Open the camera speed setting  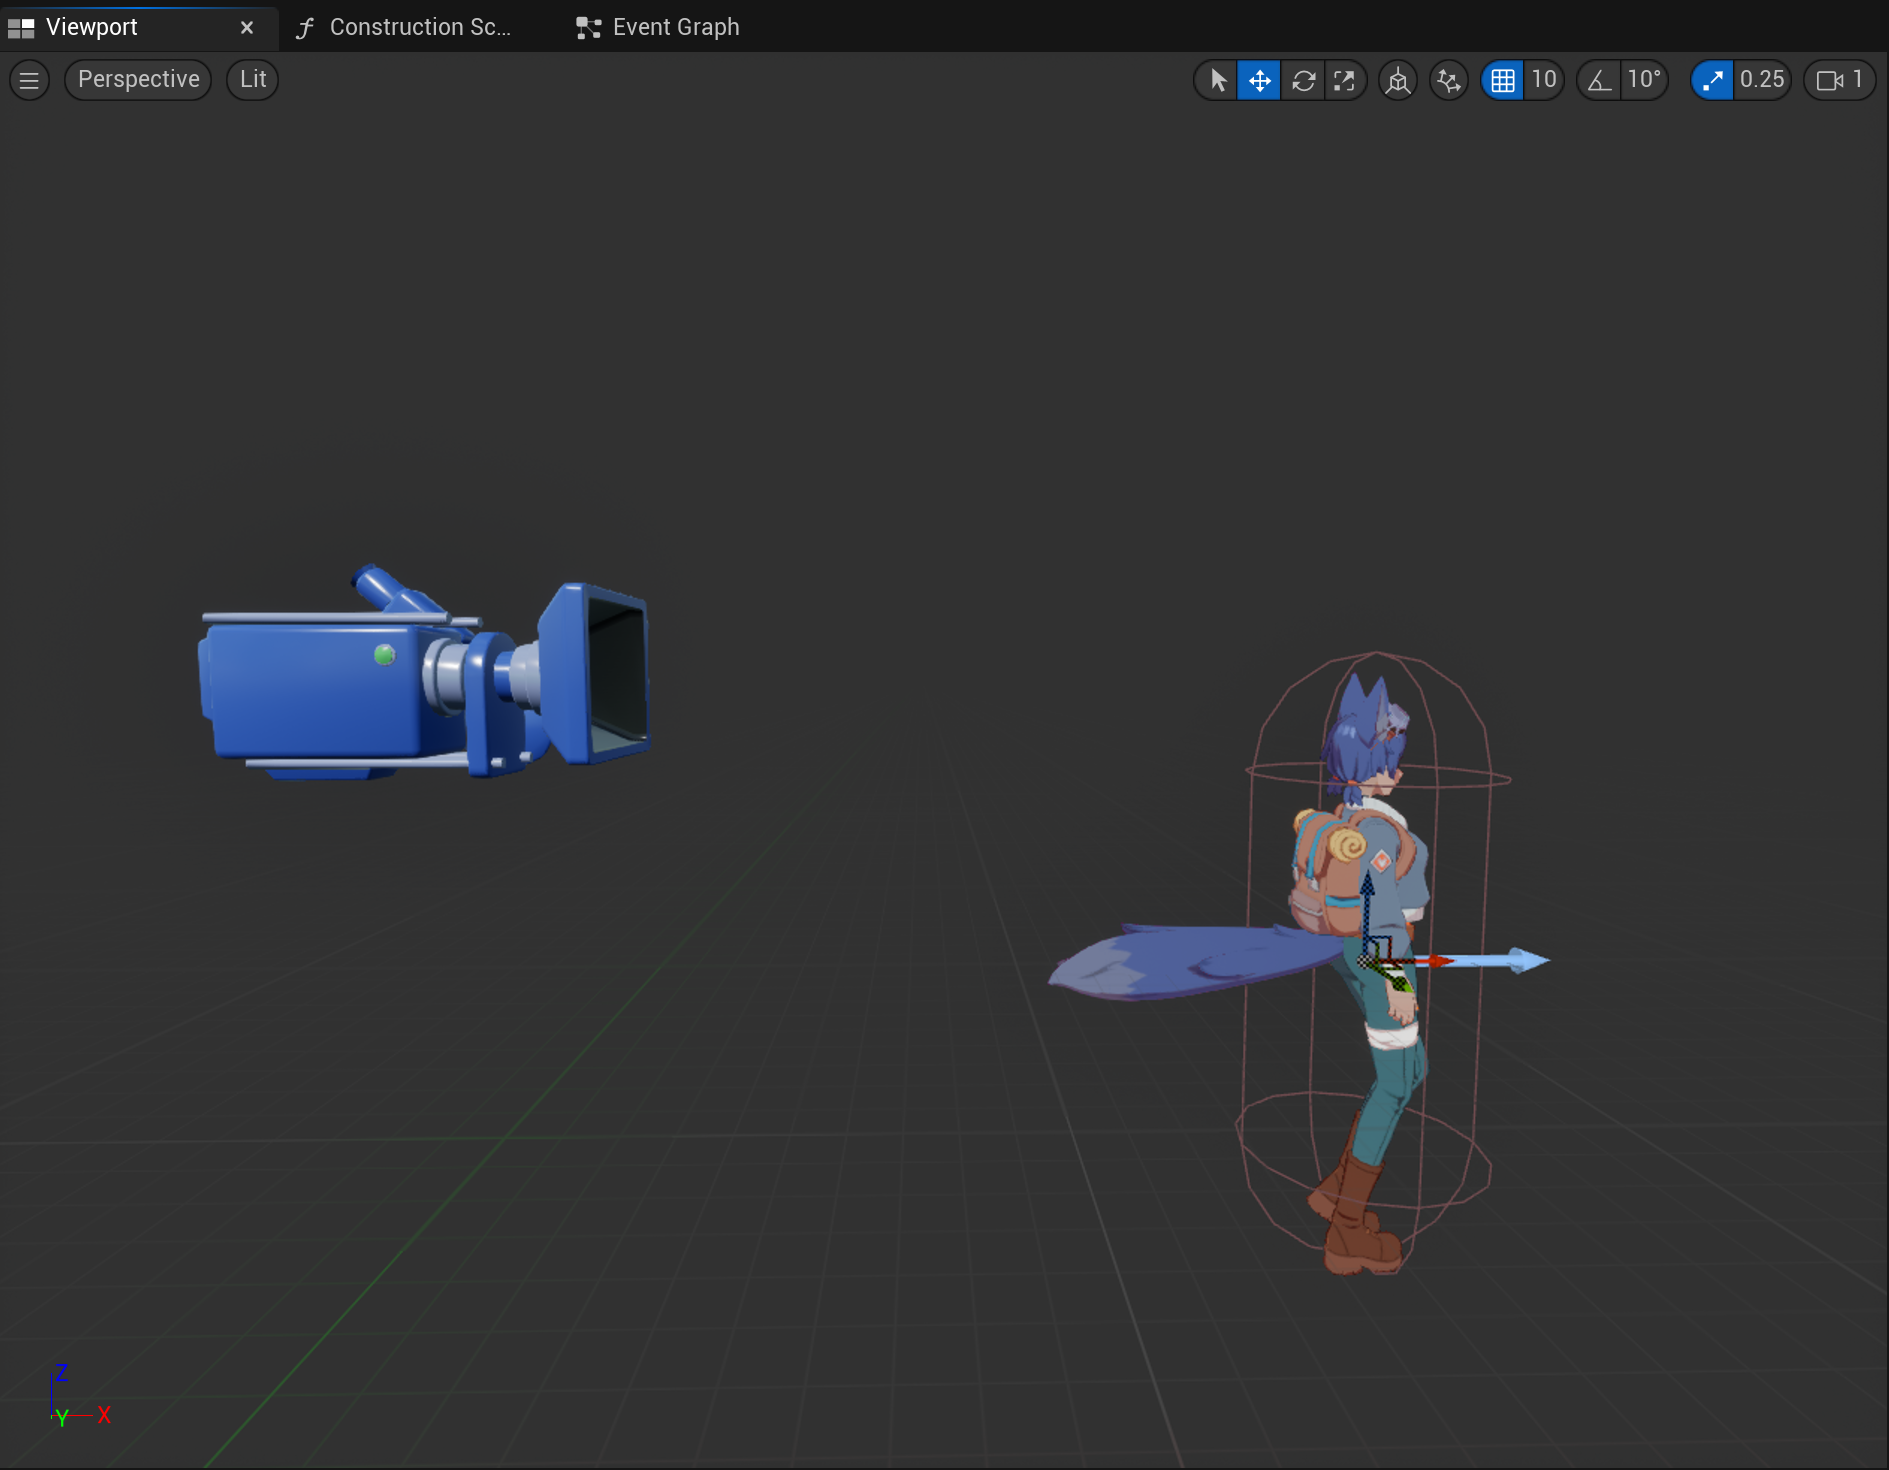[x=1839, y=80]
